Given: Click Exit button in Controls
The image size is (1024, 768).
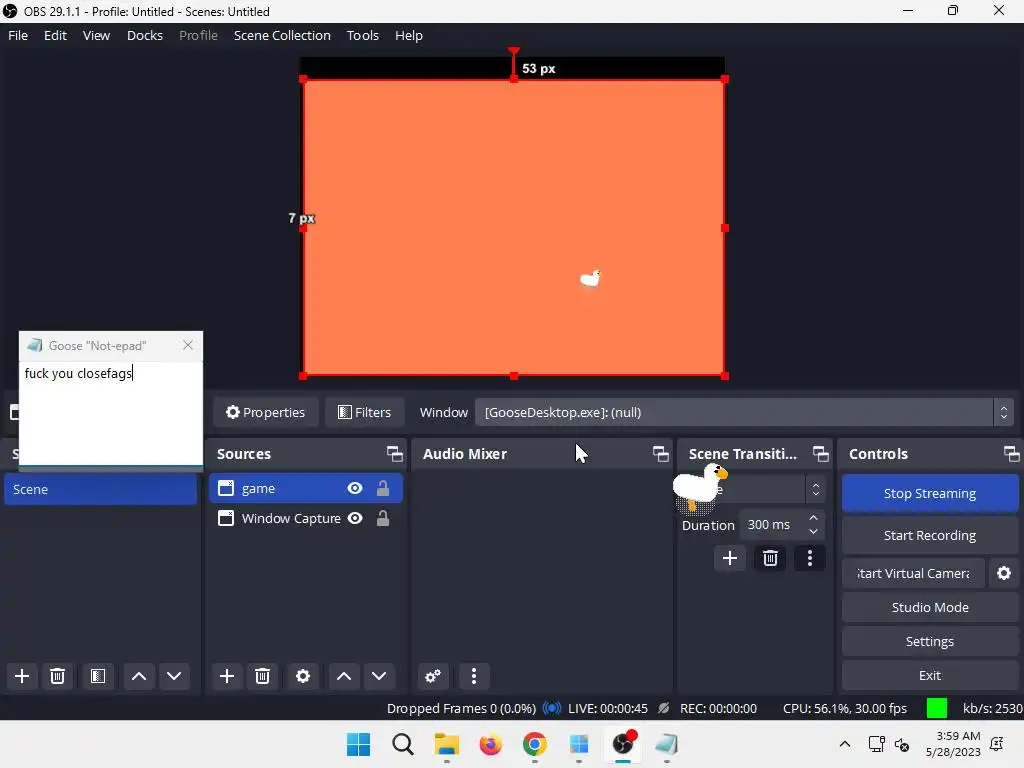Looking at the screenshot, I should coord(930,675).
